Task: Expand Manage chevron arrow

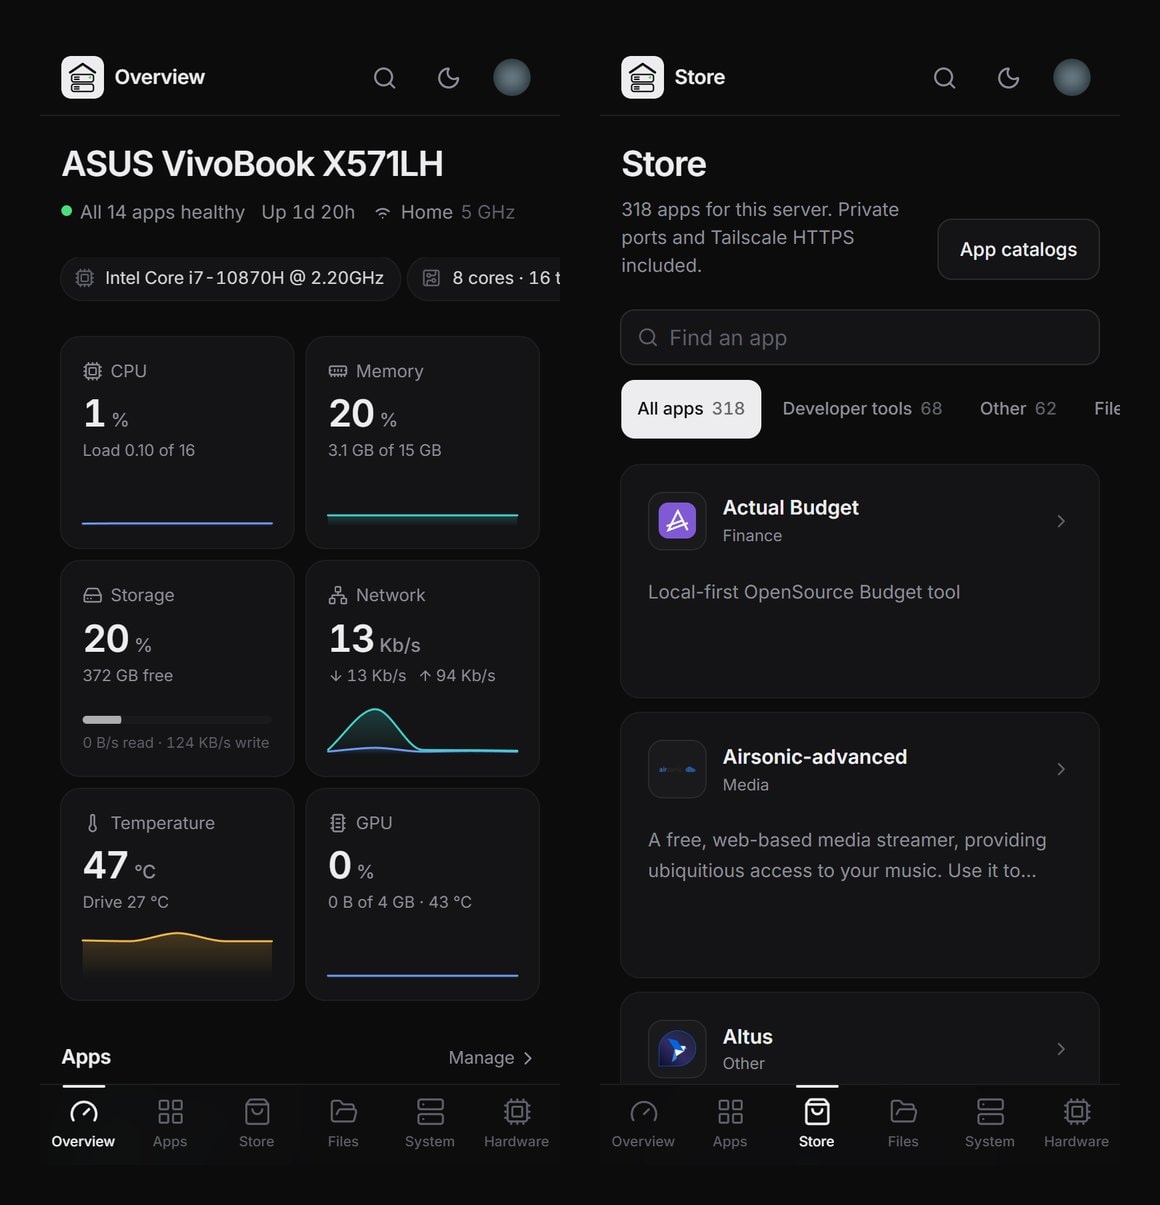Action: [528, 1058]
